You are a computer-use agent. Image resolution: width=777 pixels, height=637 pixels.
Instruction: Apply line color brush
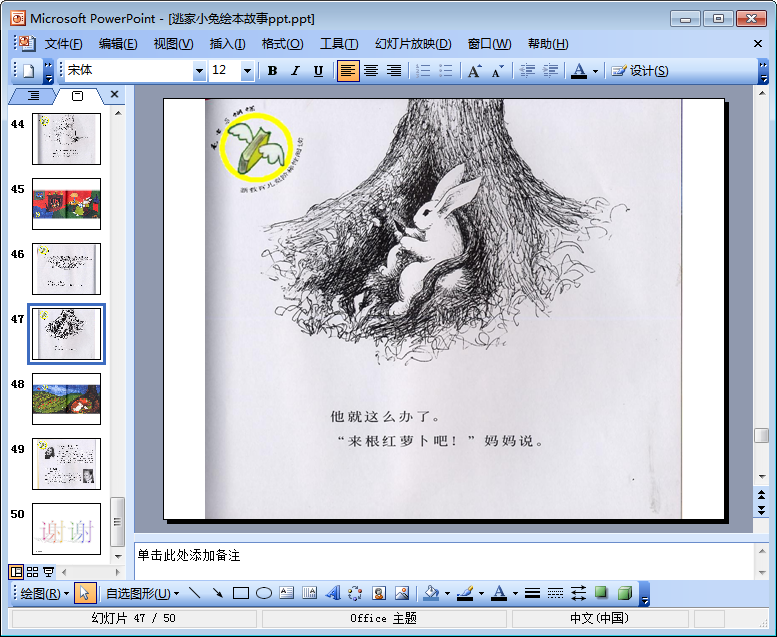coord(465,593)
